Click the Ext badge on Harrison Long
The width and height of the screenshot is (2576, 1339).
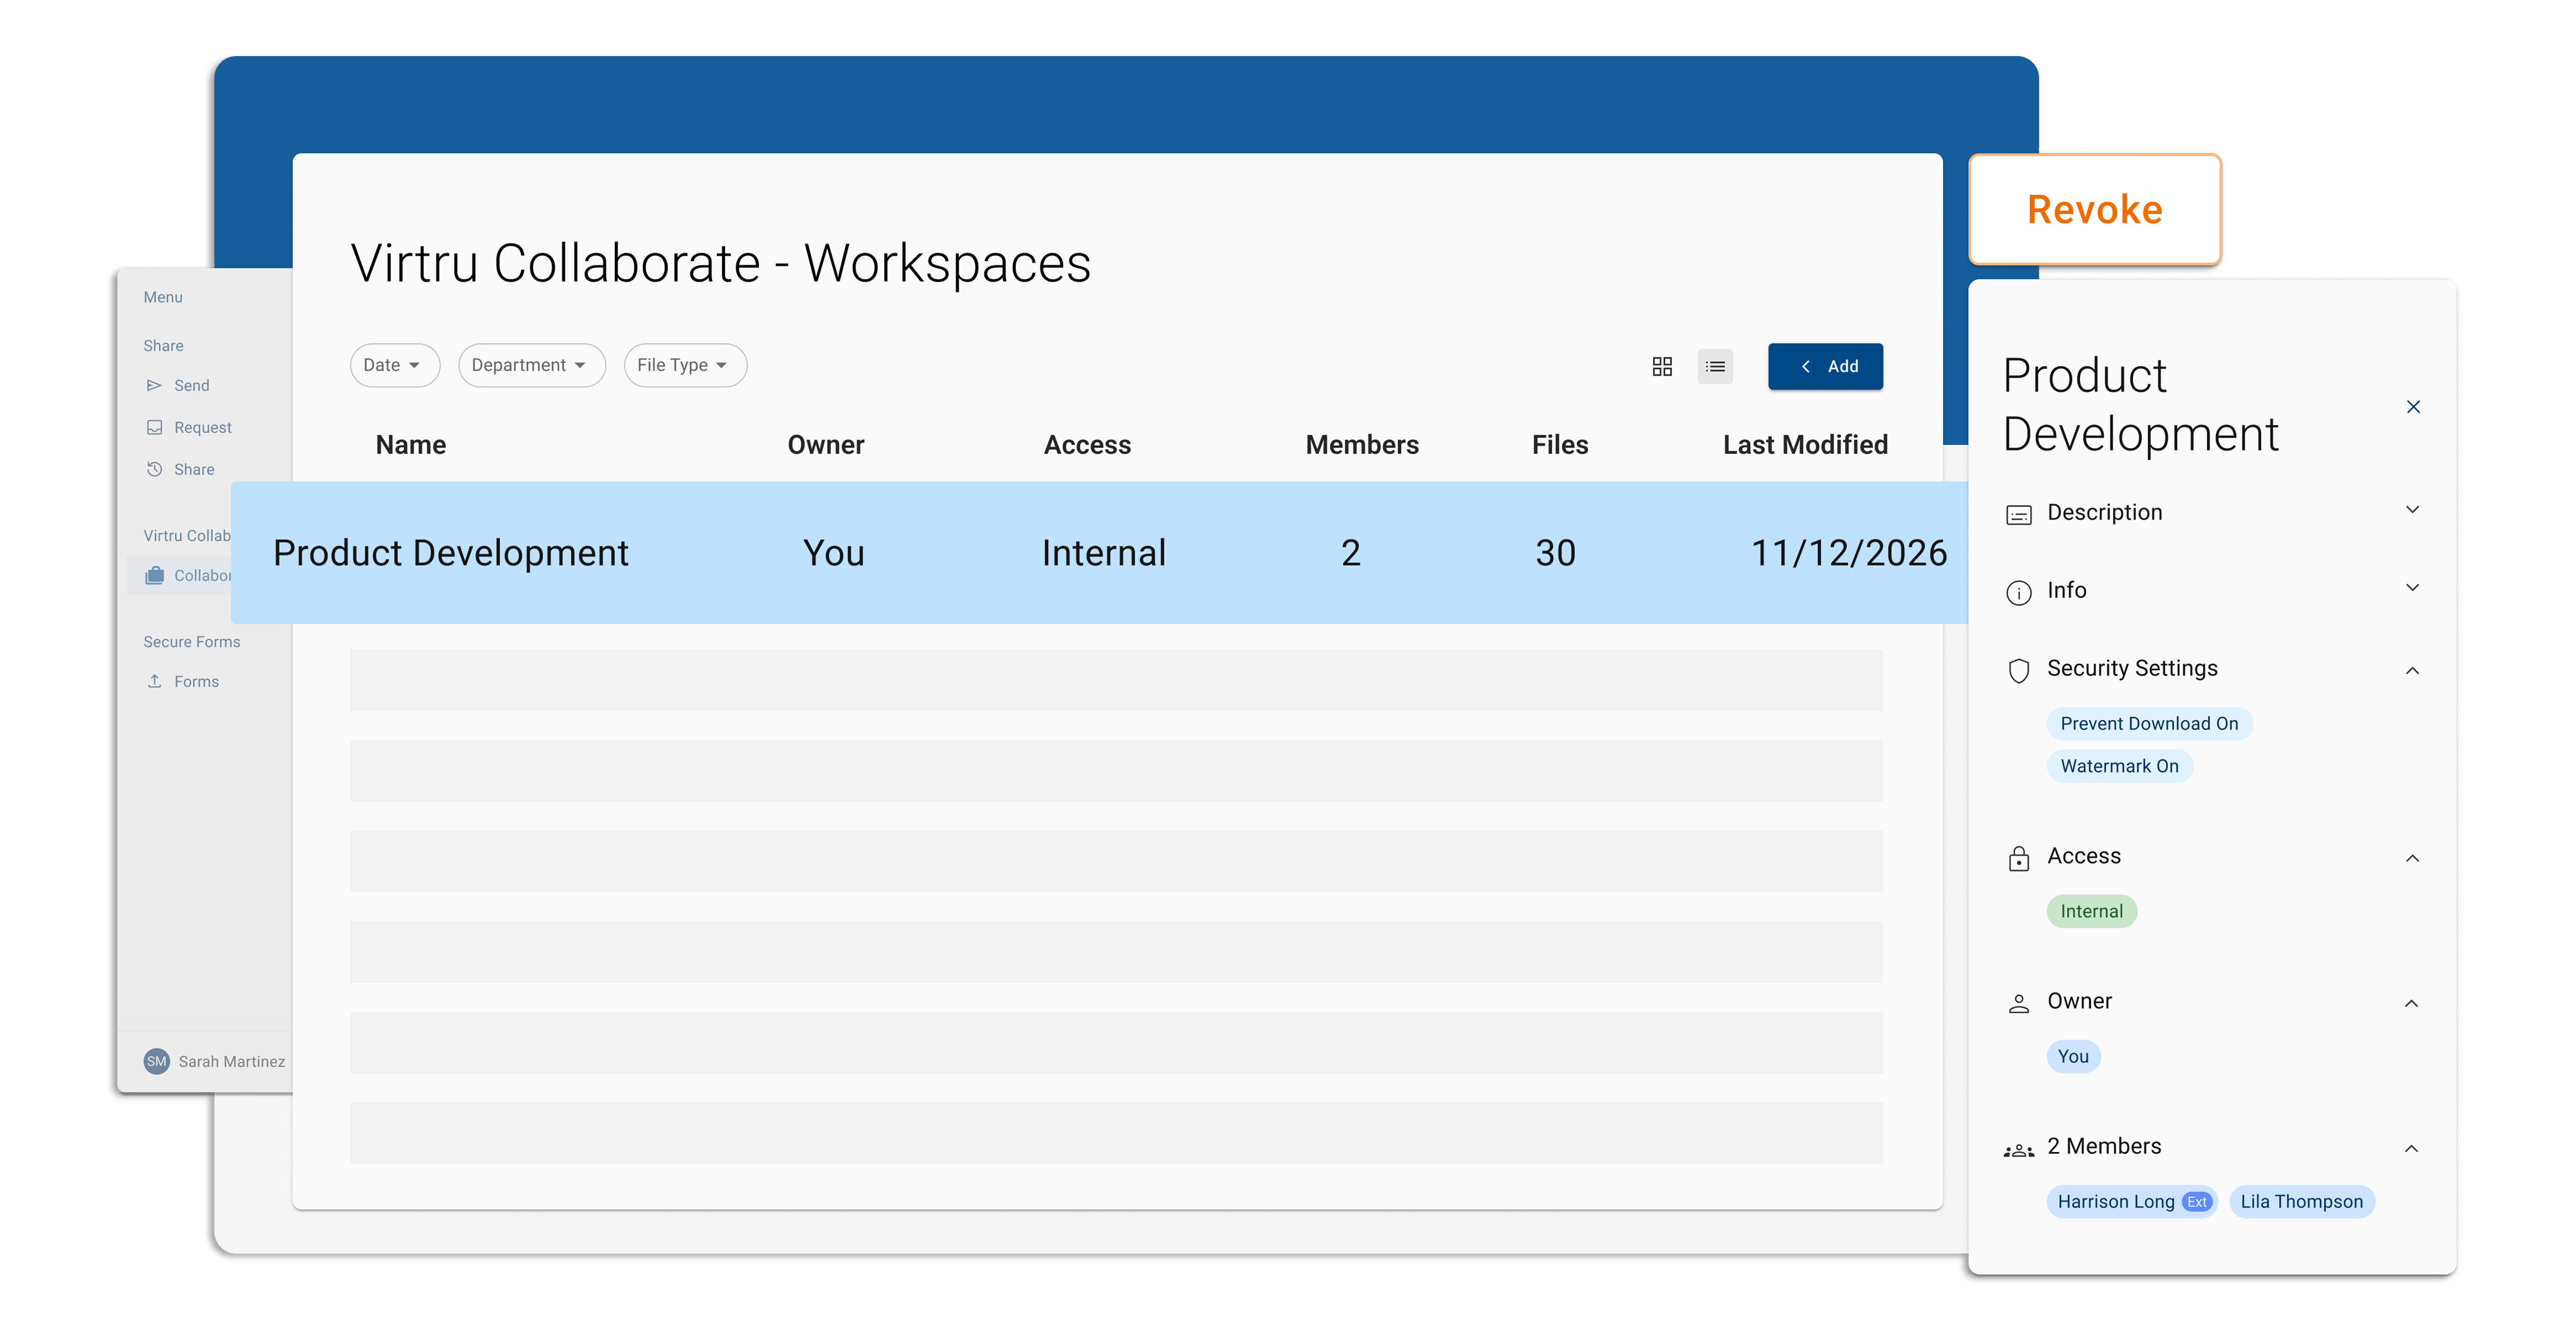(2196, 1202)
